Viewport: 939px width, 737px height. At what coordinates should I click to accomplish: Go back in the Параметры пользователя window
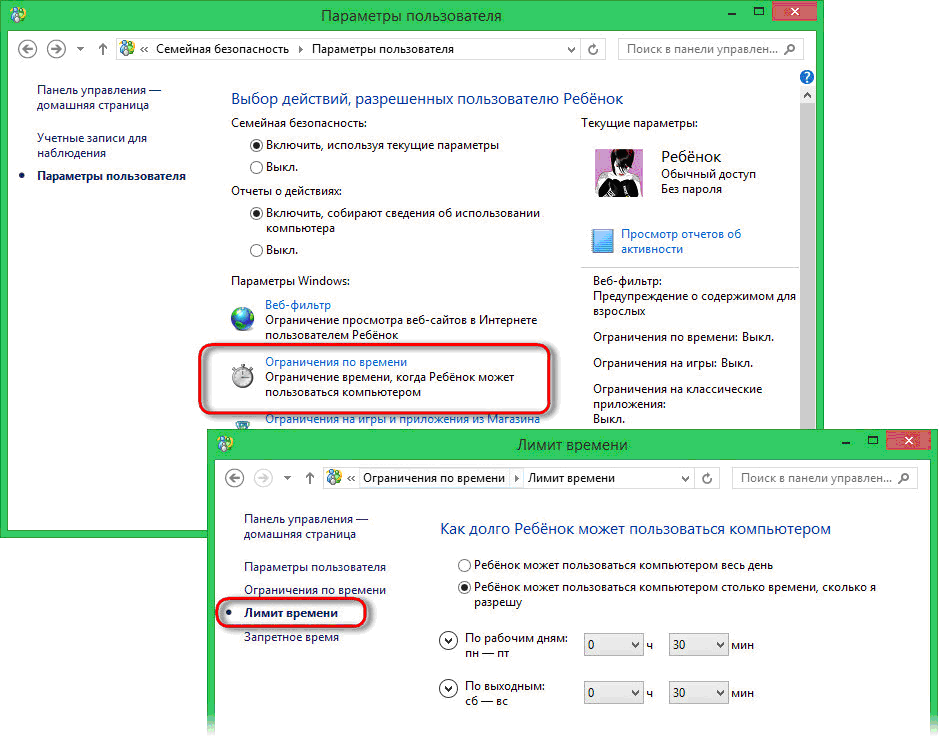(28, 49)
